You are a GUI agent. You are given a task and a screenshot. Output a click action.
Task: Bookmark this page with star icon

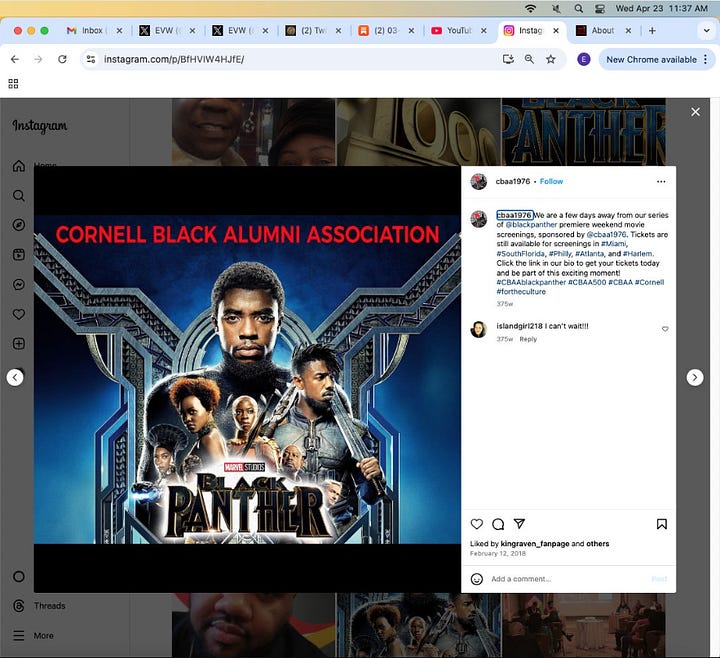pos(551,59)
